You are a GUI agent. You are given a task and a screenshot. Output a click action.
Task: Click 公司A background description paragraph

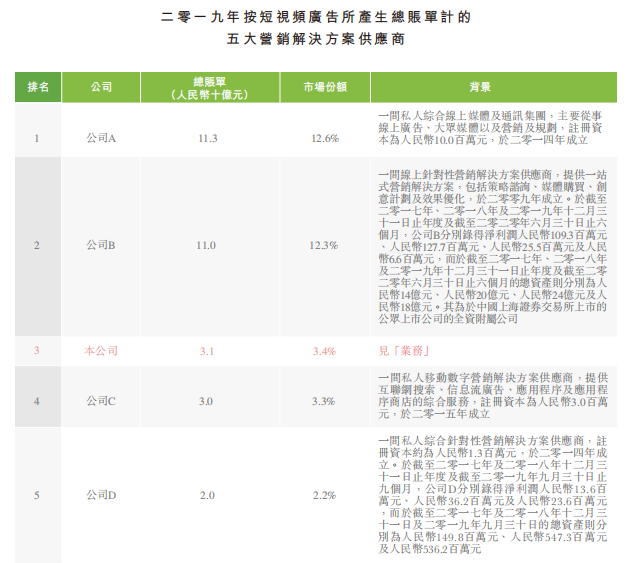tap(490, 128)
